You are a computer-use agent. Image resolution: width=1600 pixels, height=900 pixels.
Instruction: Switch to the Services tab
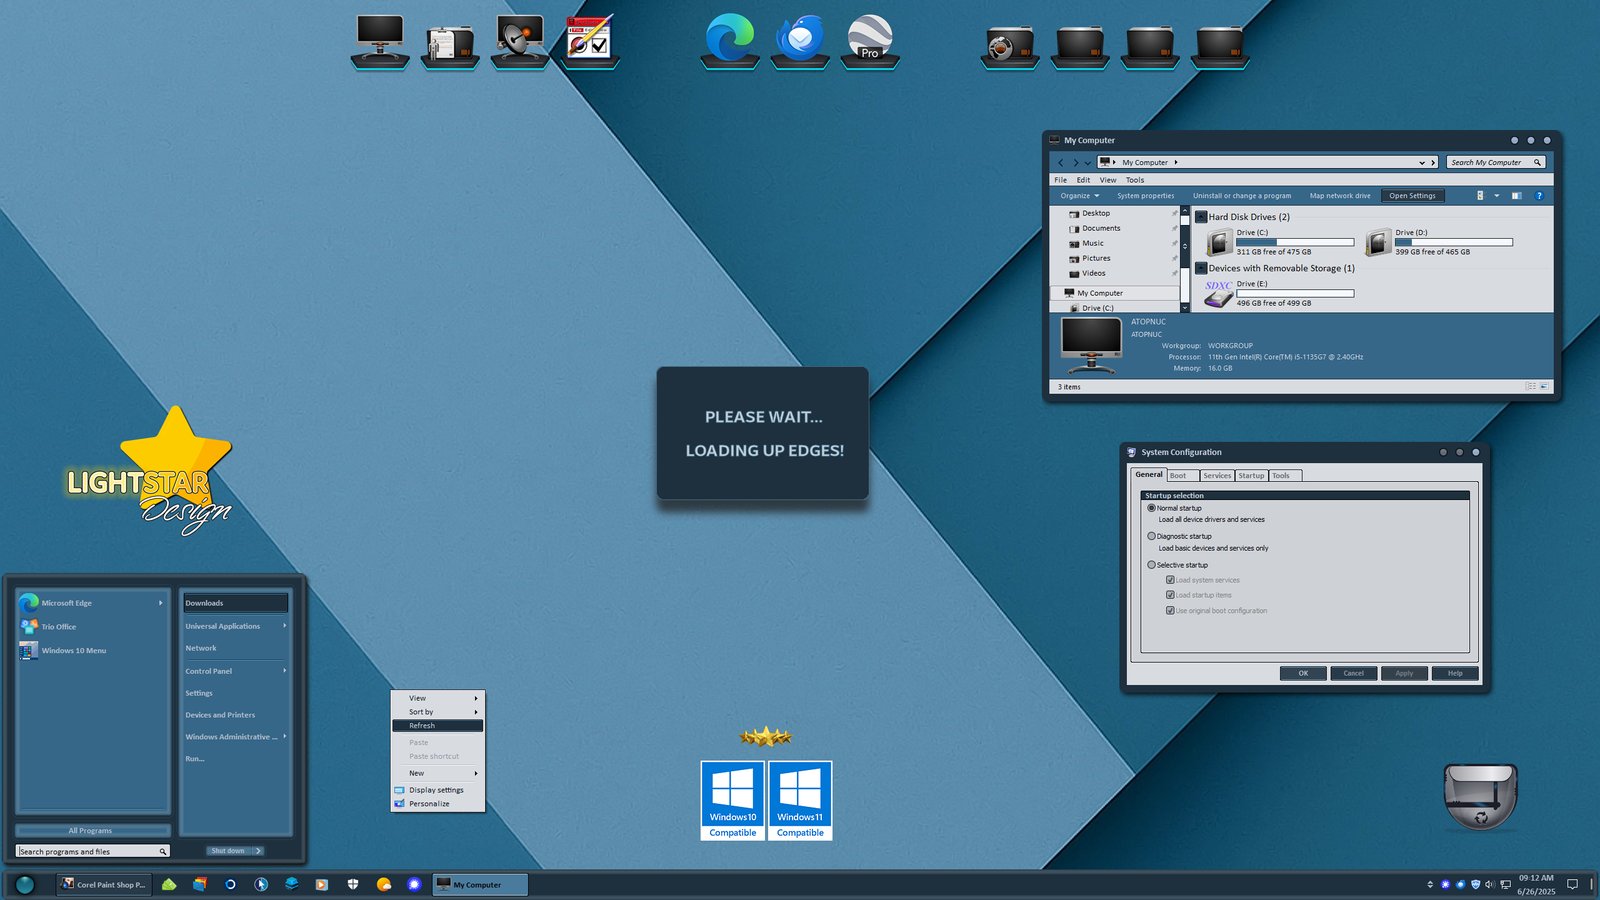pos(1217,476)
